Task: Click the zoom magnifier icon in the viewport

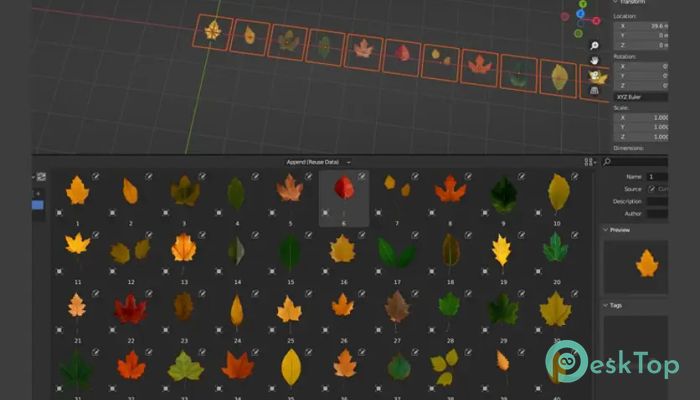Action: (594, 46)
